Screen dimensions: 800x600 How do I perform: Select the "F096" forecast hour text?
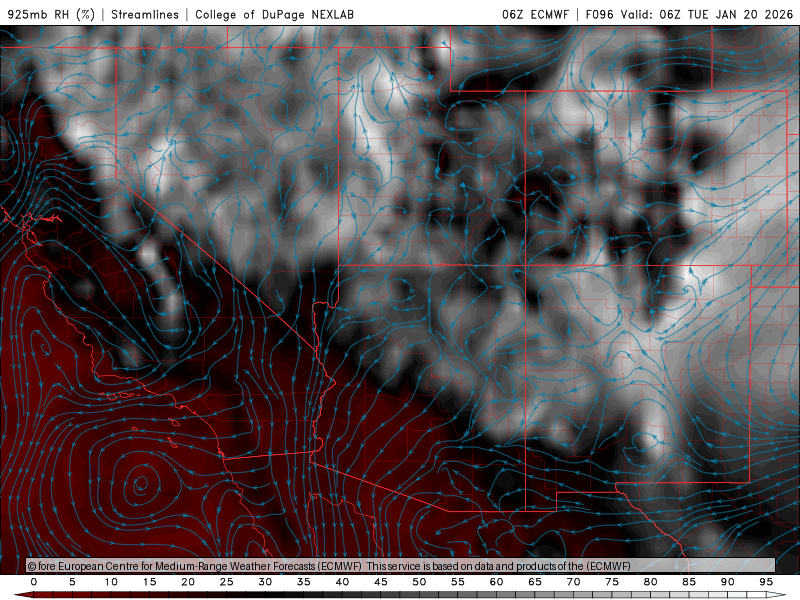coord(599,14)
